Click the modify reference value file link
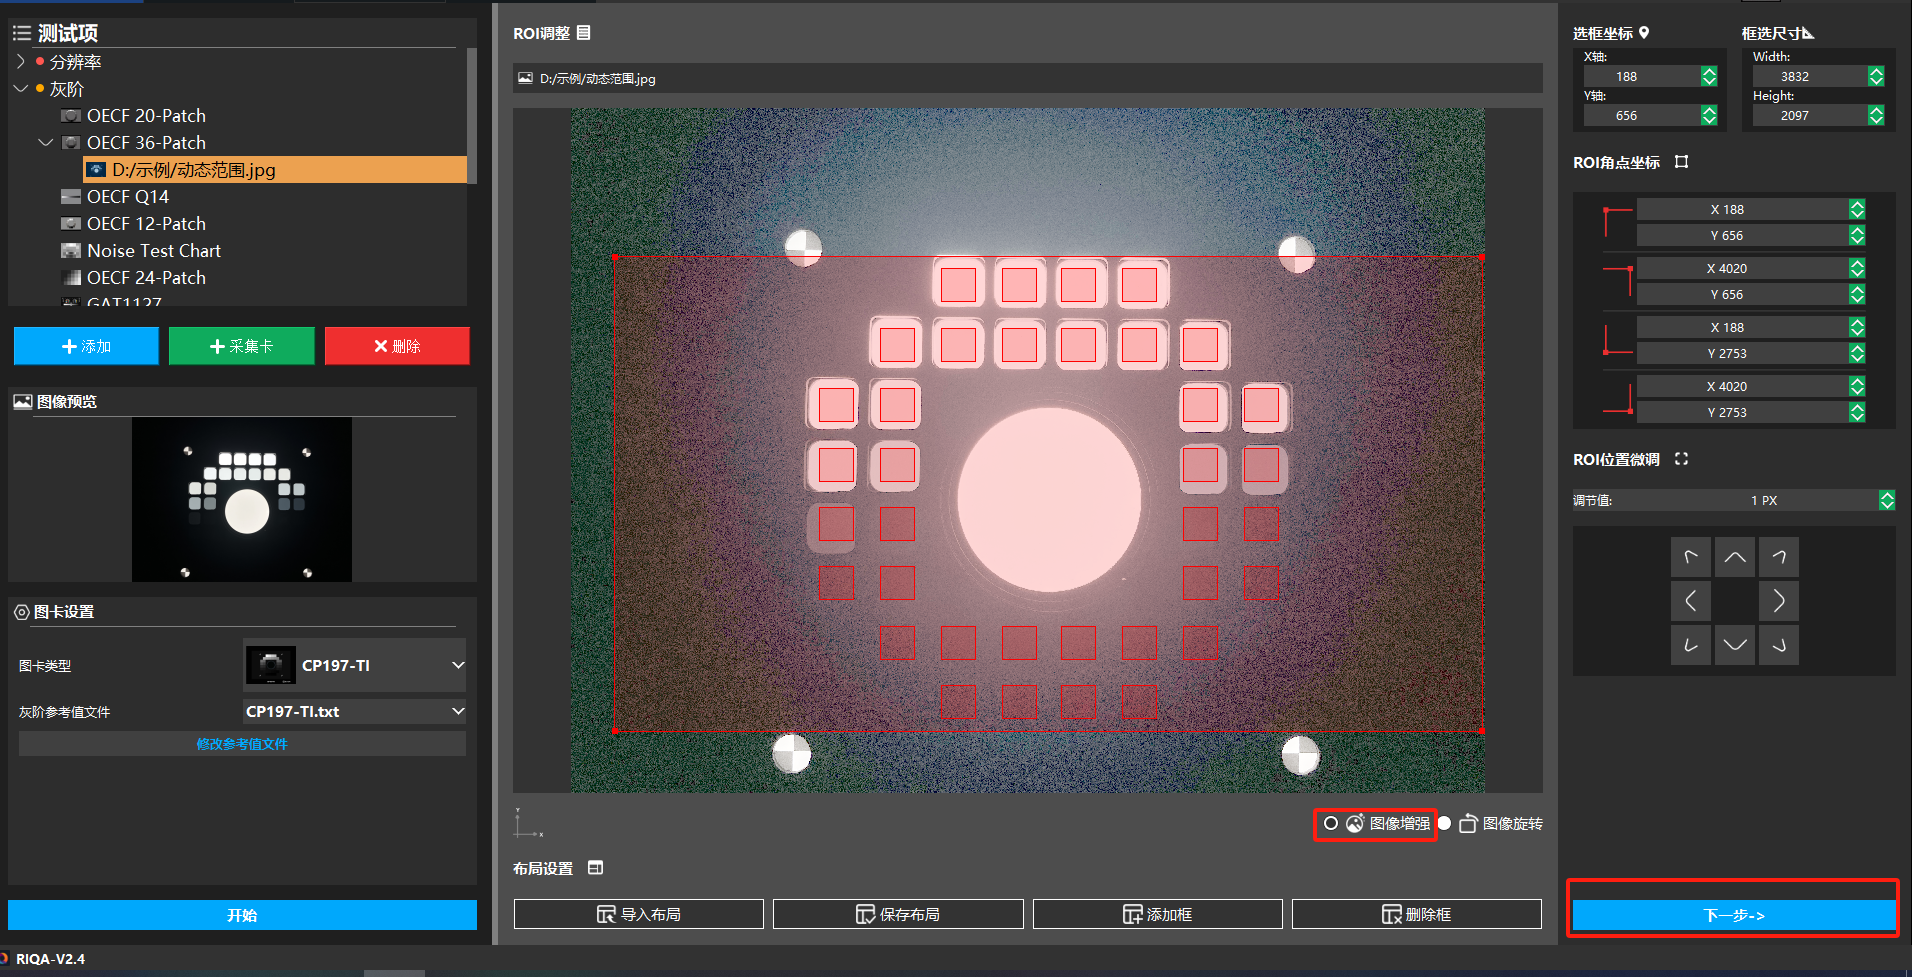Screen dimensions: 1912x977 click(242, 744)
